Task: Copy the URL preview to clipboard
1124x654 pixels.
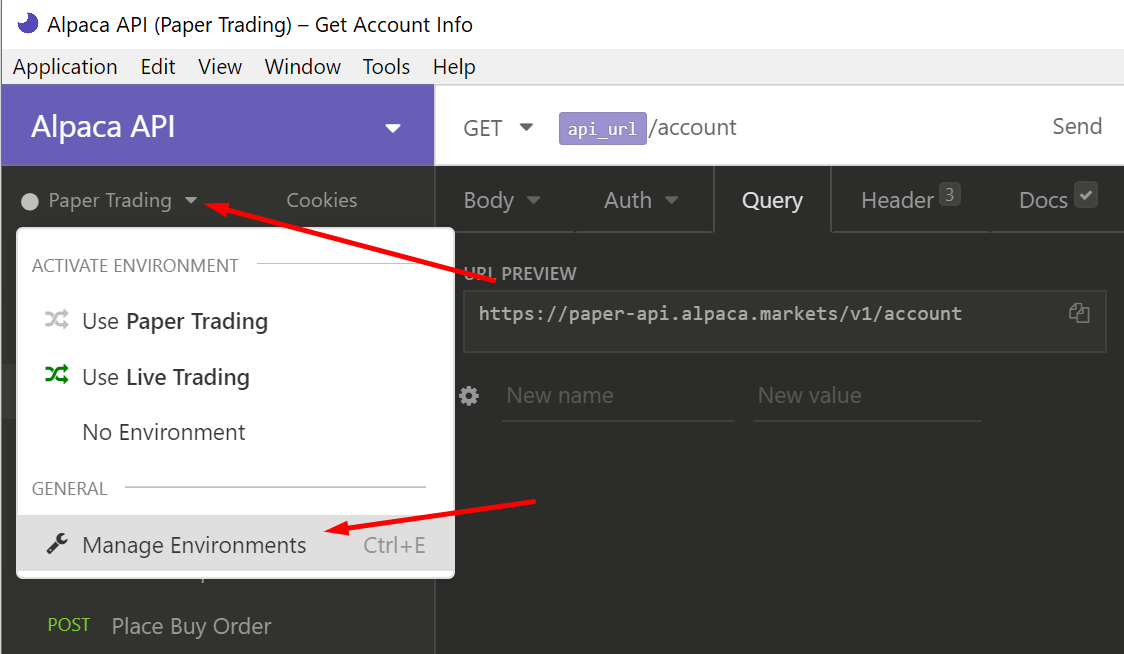Action: [x=1079, y=313]
